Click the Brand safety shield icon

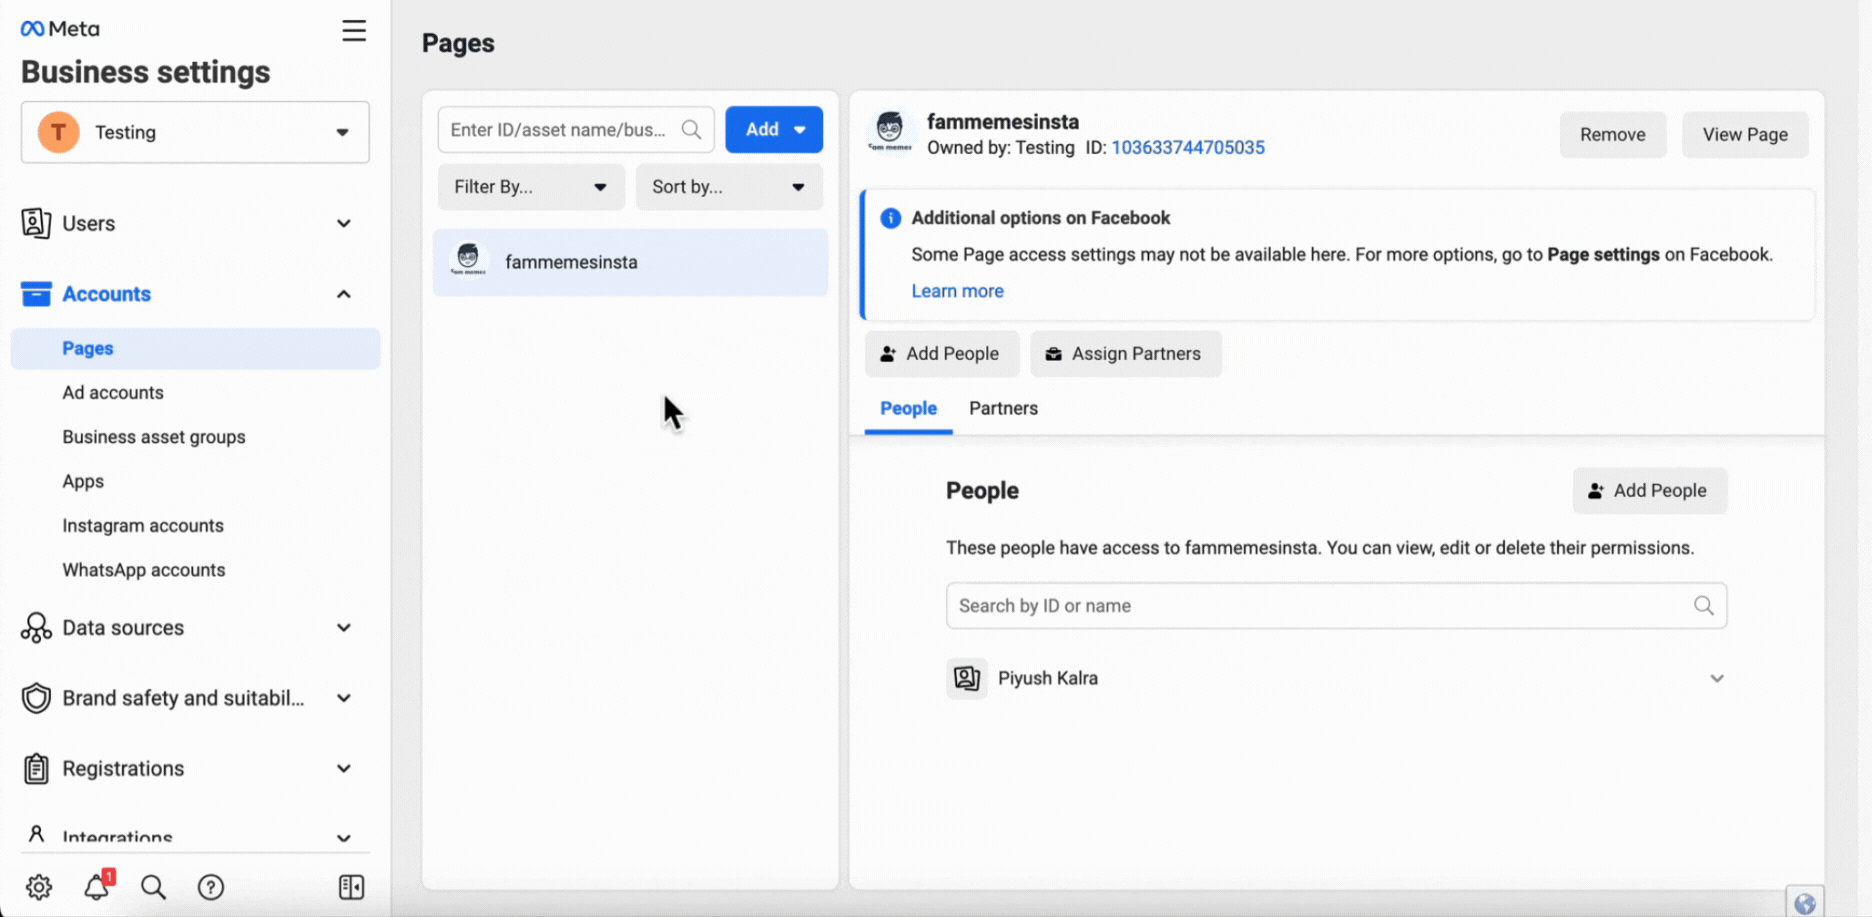pyautogui.click(x=36, y=698)
